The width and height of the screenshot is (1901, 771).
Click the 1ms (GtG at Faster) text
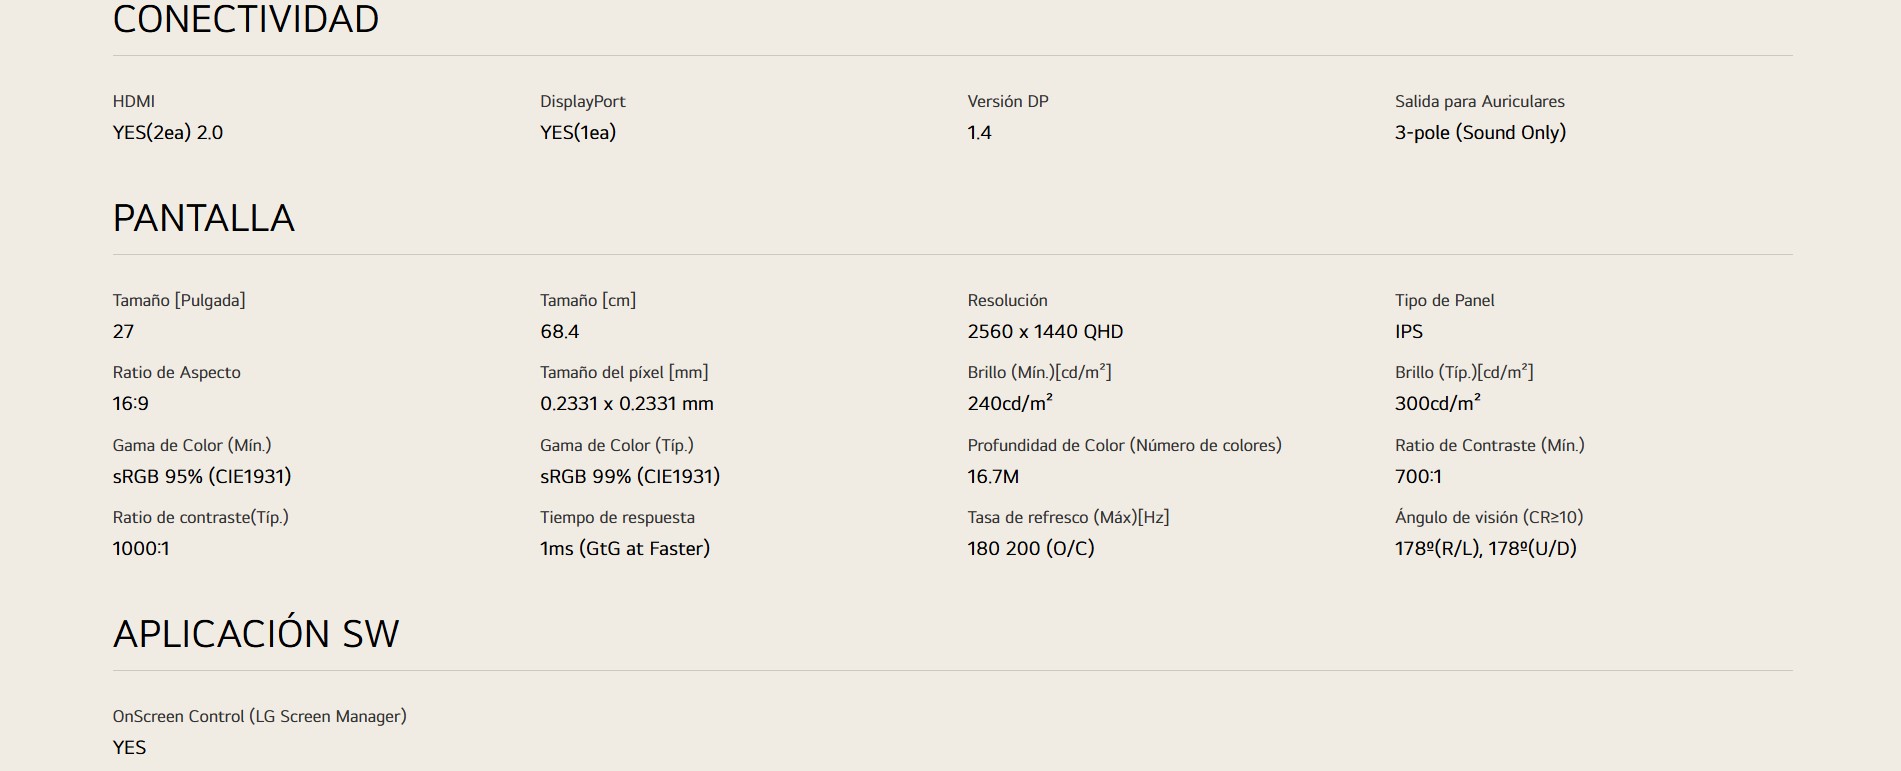click(x=624, y=548)
